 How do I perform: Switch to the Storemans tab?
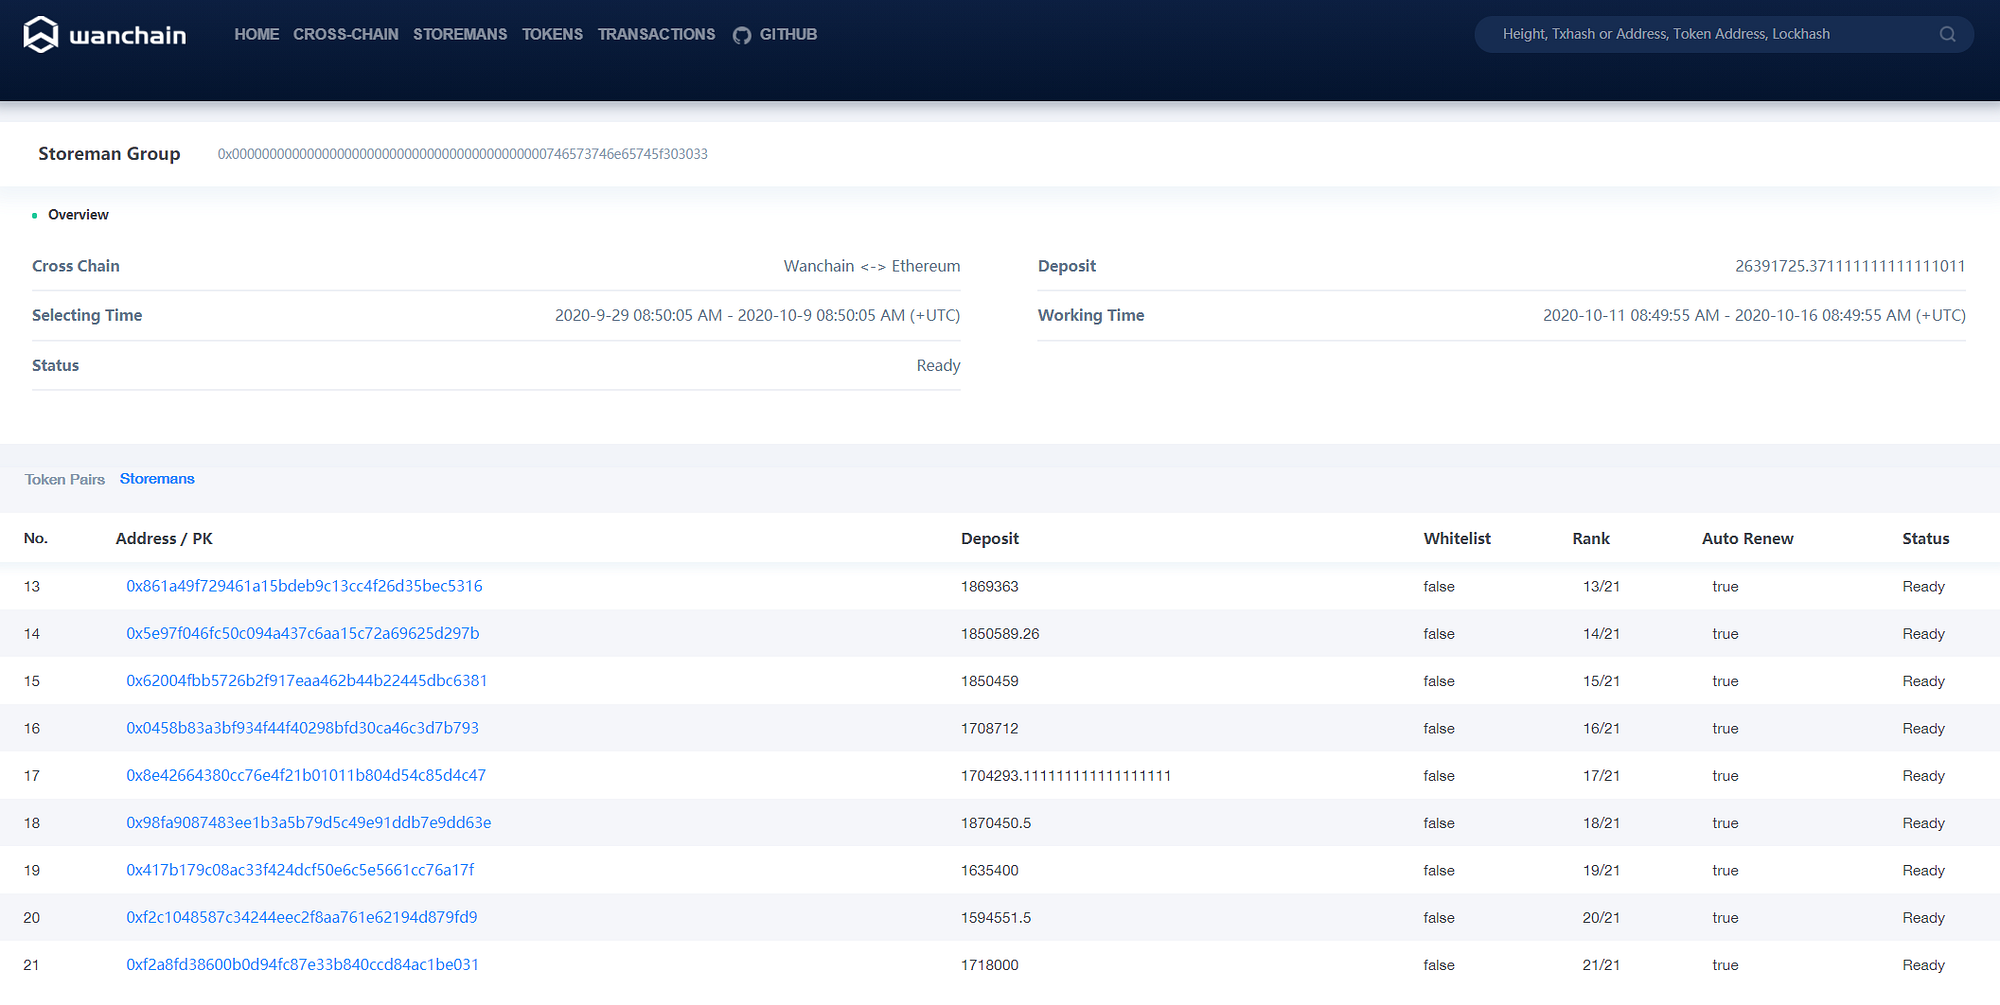[157, 479]
